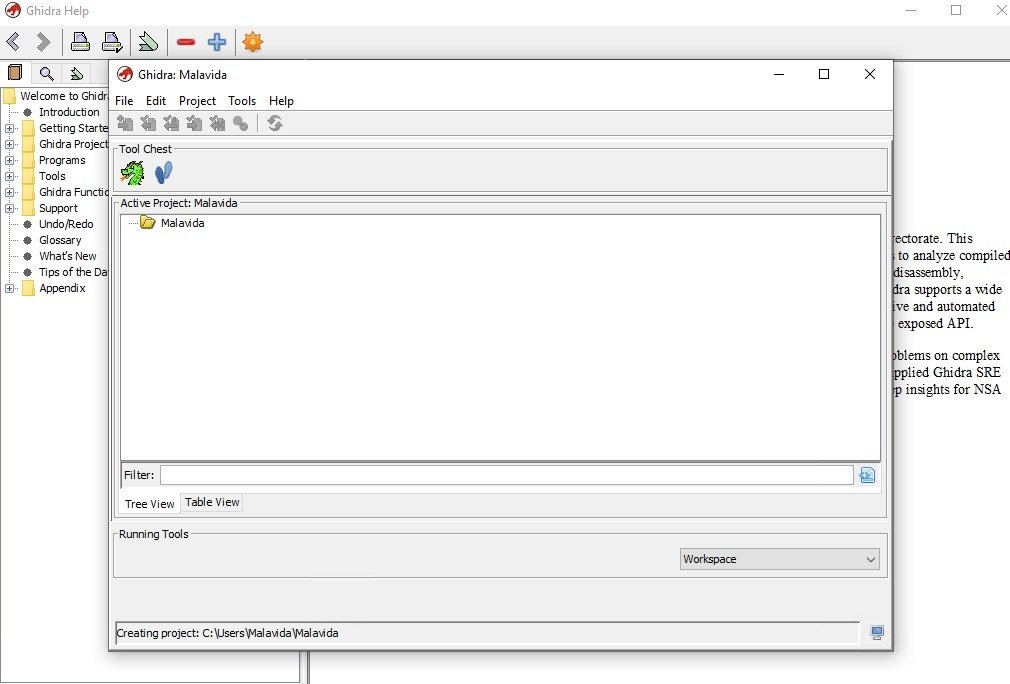Expand the Ghidra Functionality help node

click(x=9, y=193)
